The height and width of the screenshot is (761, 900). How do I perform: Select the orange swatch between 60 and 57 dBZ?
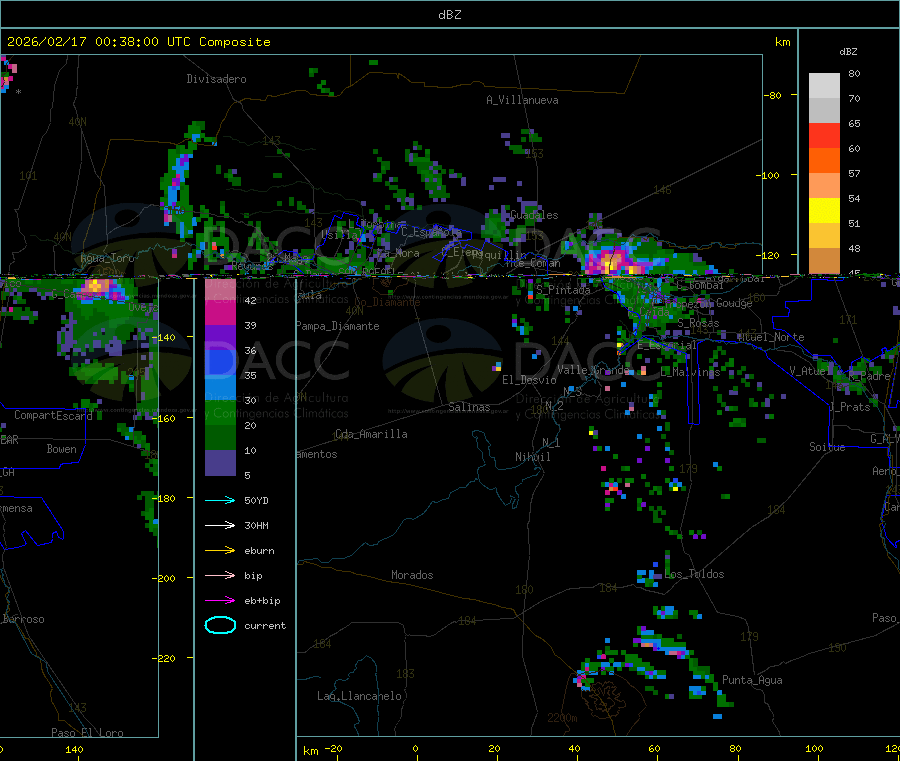(824, 161)
